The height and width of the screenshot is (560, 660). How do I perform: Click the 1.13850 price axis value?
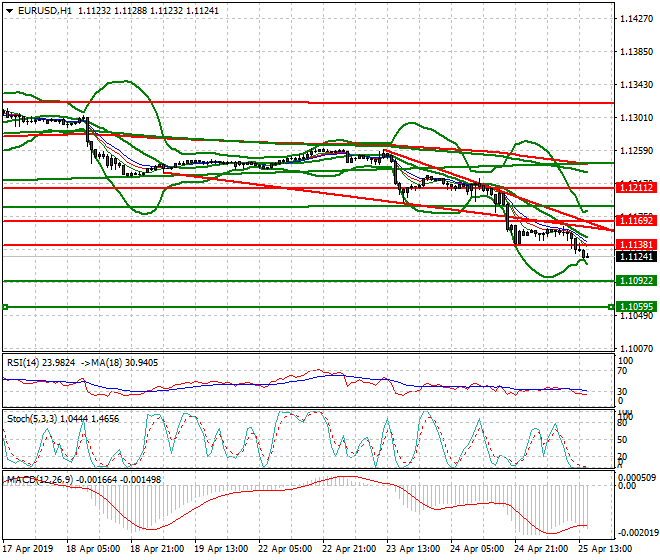[636, 52]
